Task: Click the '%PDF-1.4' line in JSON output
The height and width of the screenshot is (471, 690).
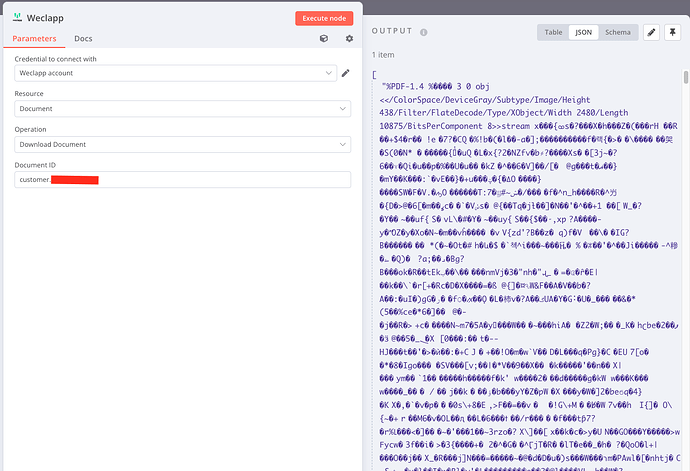Action: click(436, 87)
